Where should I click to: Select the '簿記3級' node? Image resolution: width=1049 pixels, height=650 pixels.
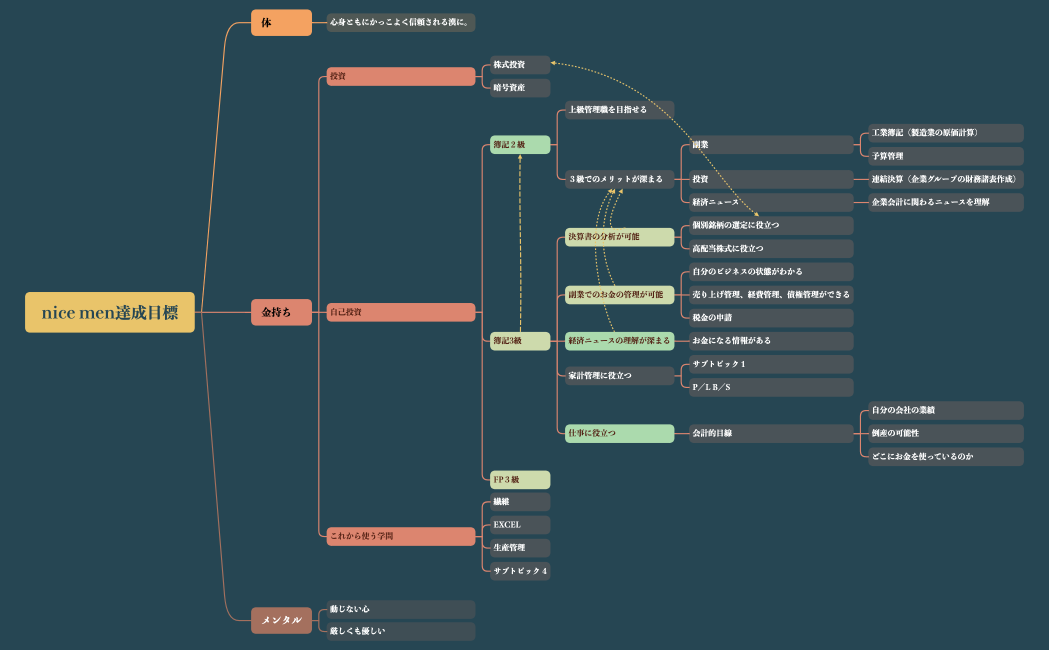click(x=520, y=341)
